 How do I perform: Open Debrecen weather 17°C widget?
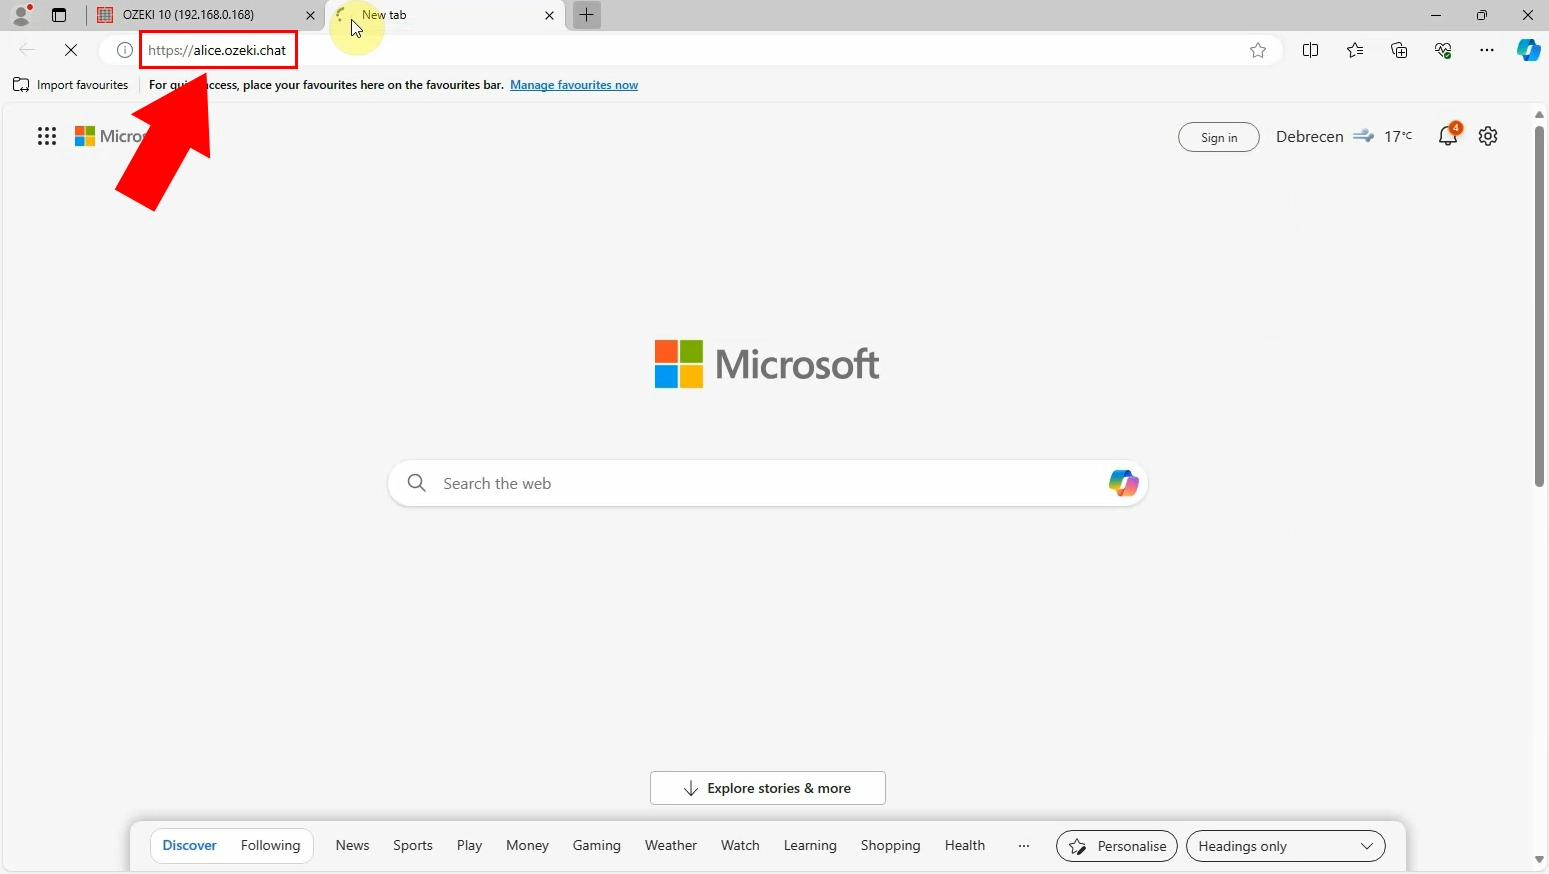click(1343, 136)
